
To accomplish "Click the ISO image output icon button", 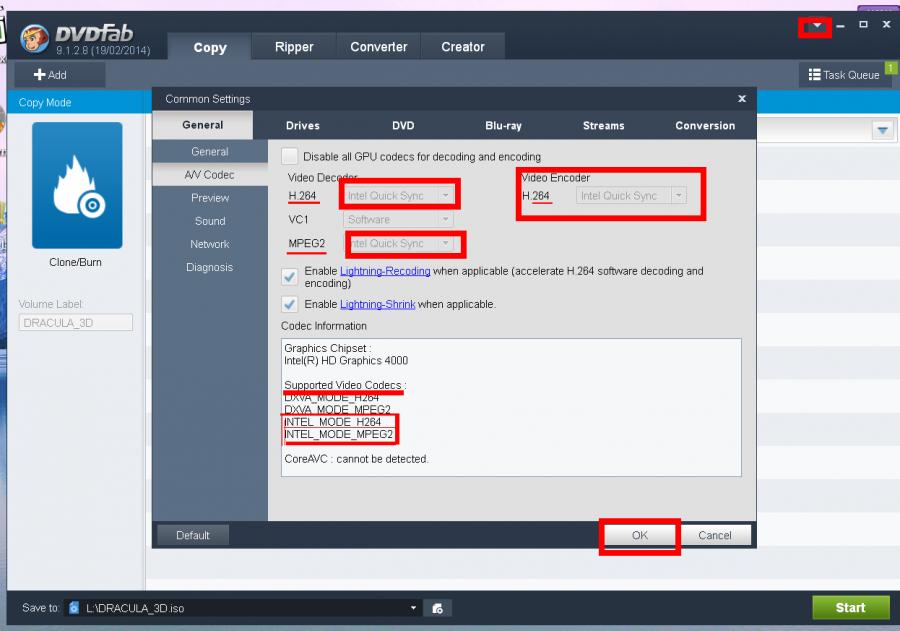I will click(437, 608).
